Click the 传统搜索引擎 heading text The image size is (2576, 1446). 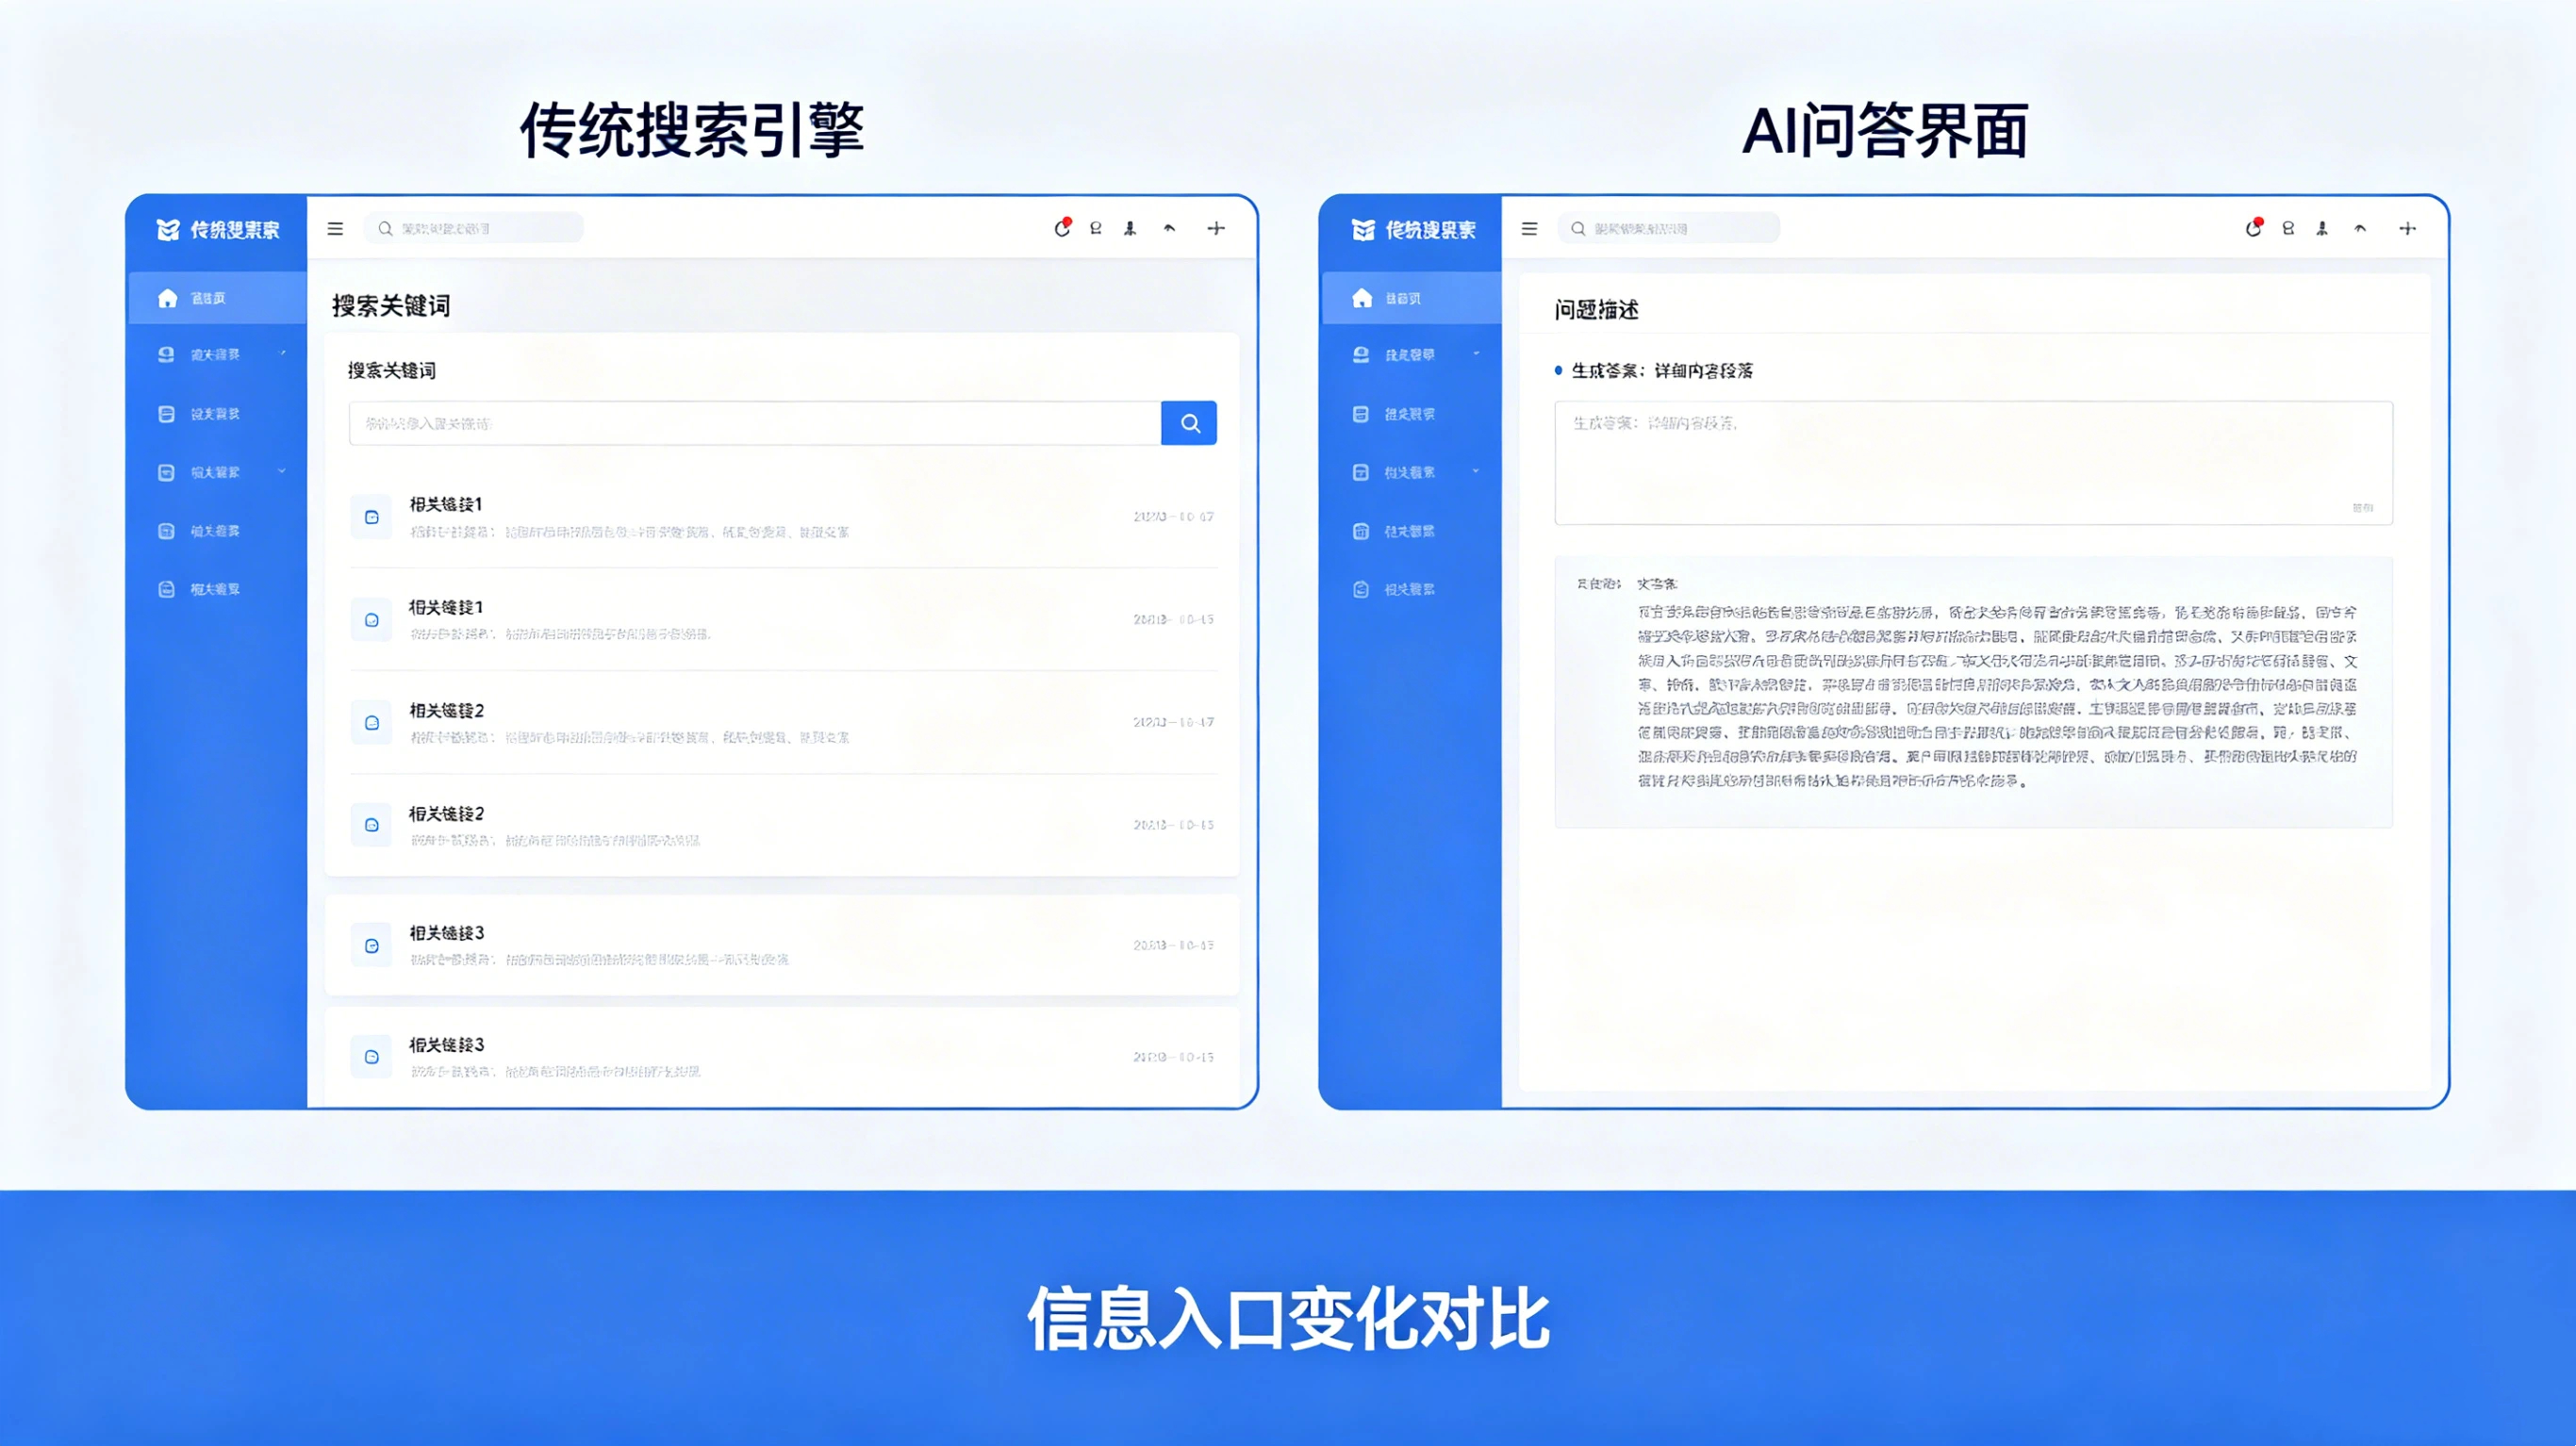(692, 130)
